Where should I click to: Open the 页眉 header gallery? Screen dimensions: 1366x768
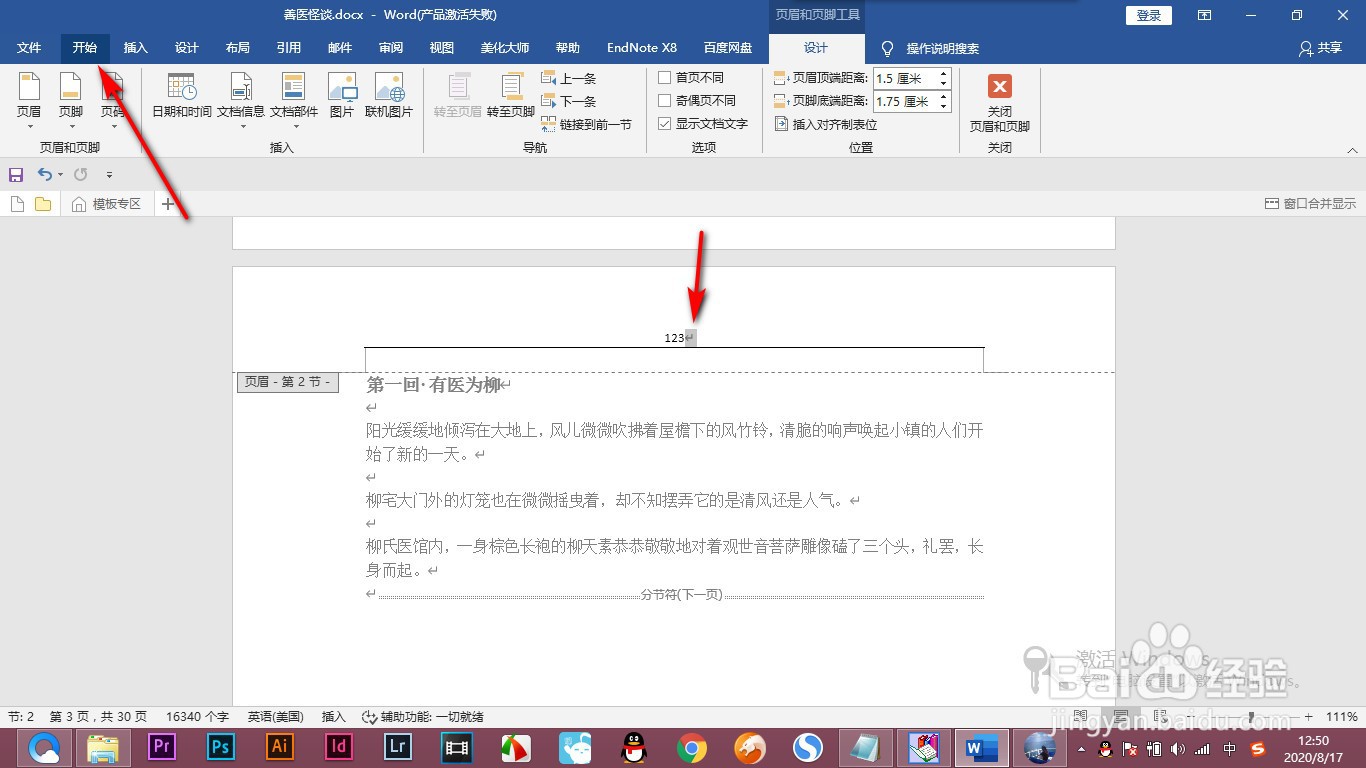coord(29,101)
